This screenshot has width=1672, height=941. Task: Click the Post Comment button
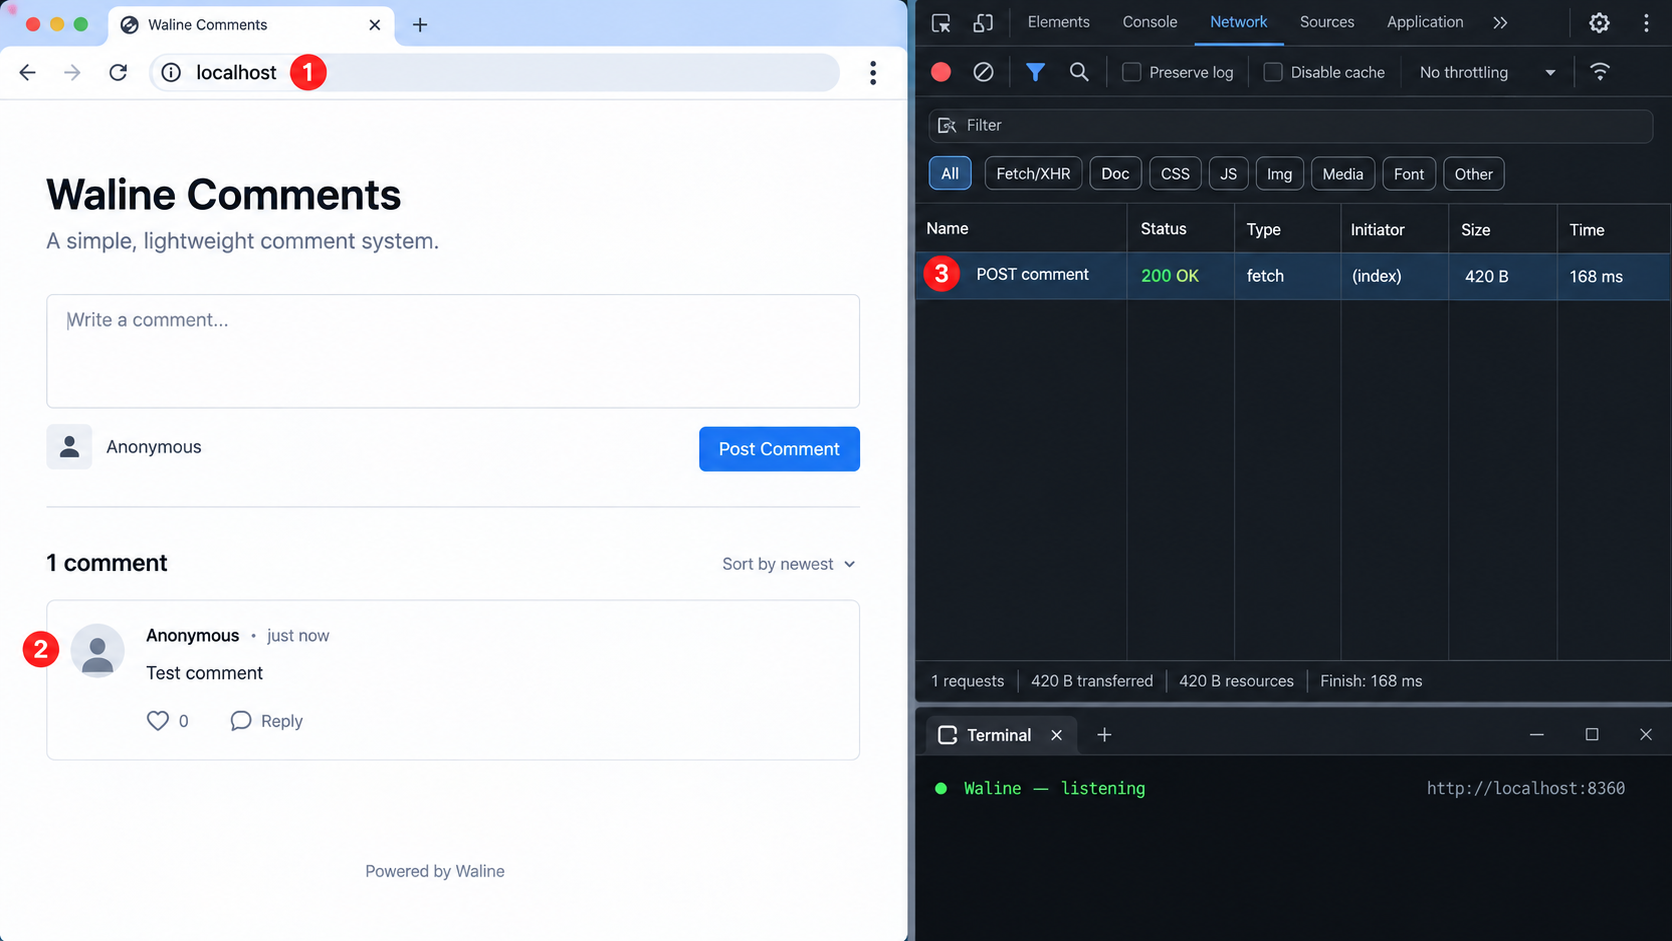pos(779,449)
